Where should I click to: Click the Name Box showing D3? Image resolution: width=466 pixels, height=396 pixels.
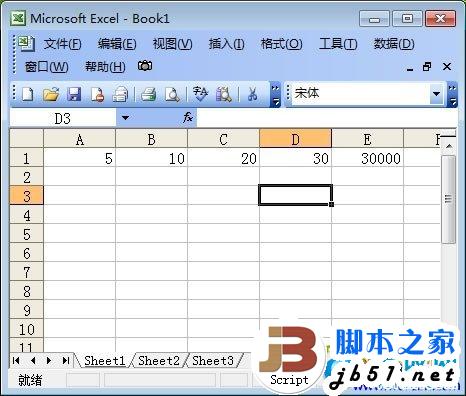63,118
